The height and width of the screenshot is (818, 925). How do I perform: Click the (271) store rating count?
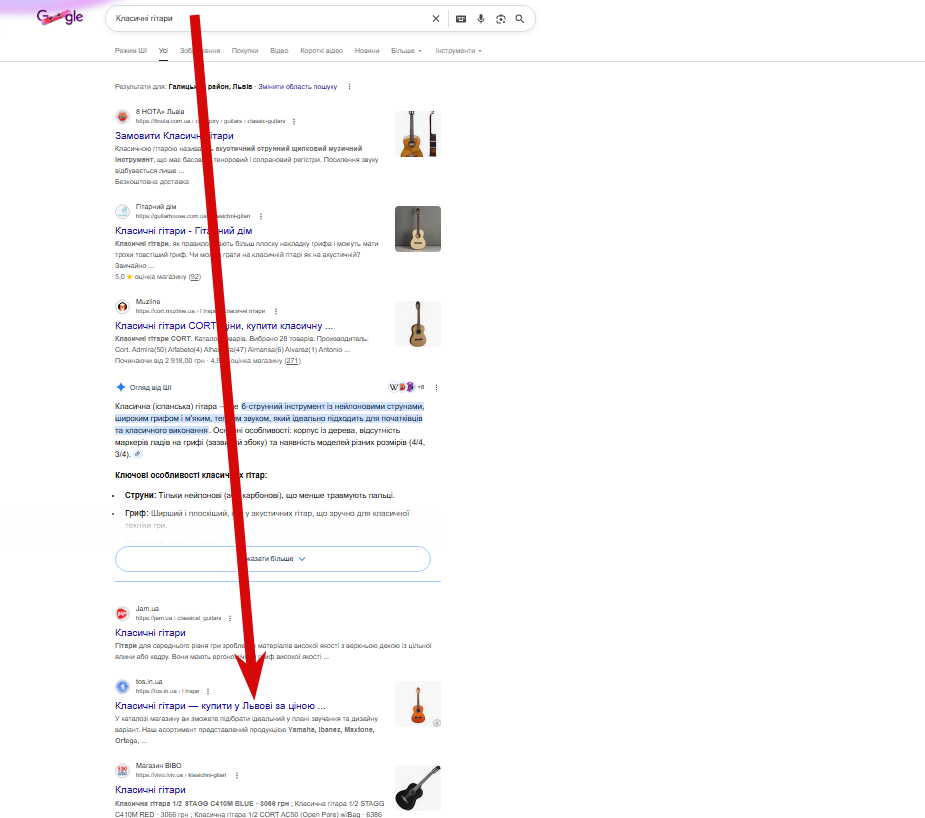(293, 360)
